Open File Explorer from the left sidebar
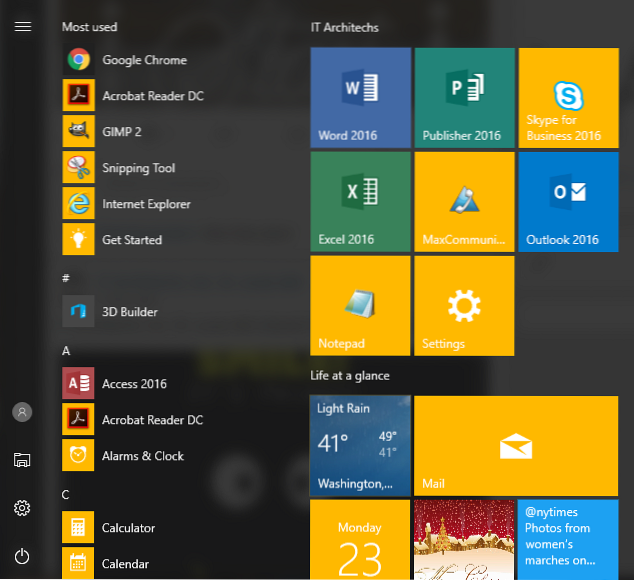 click(x=22, y=460)
